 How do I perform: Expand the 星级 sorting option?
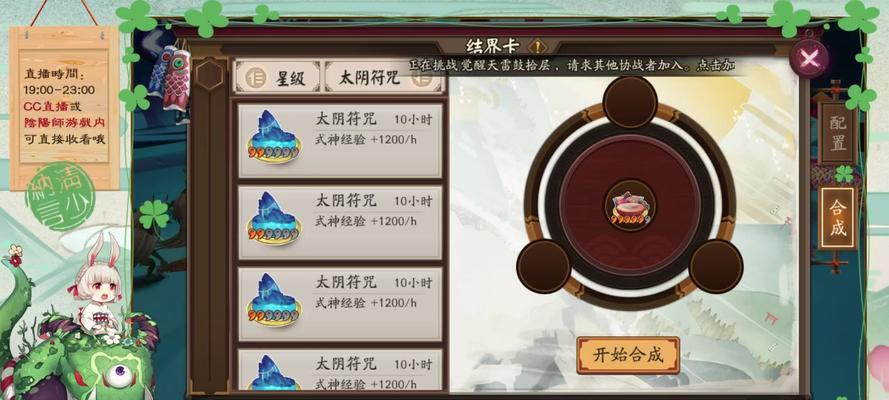[278, 77]
